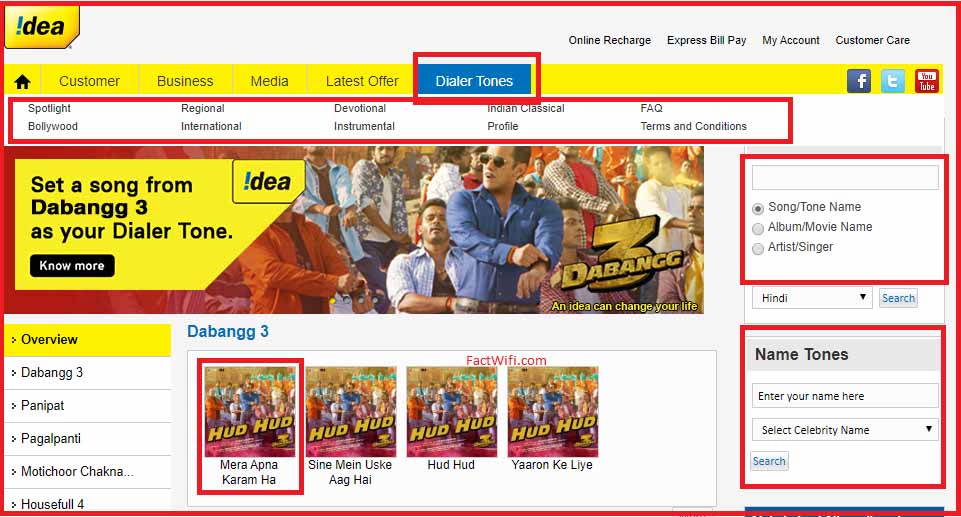Open the Devotional submenu link
Screen dimensions: 961x517
coord(360,108)
